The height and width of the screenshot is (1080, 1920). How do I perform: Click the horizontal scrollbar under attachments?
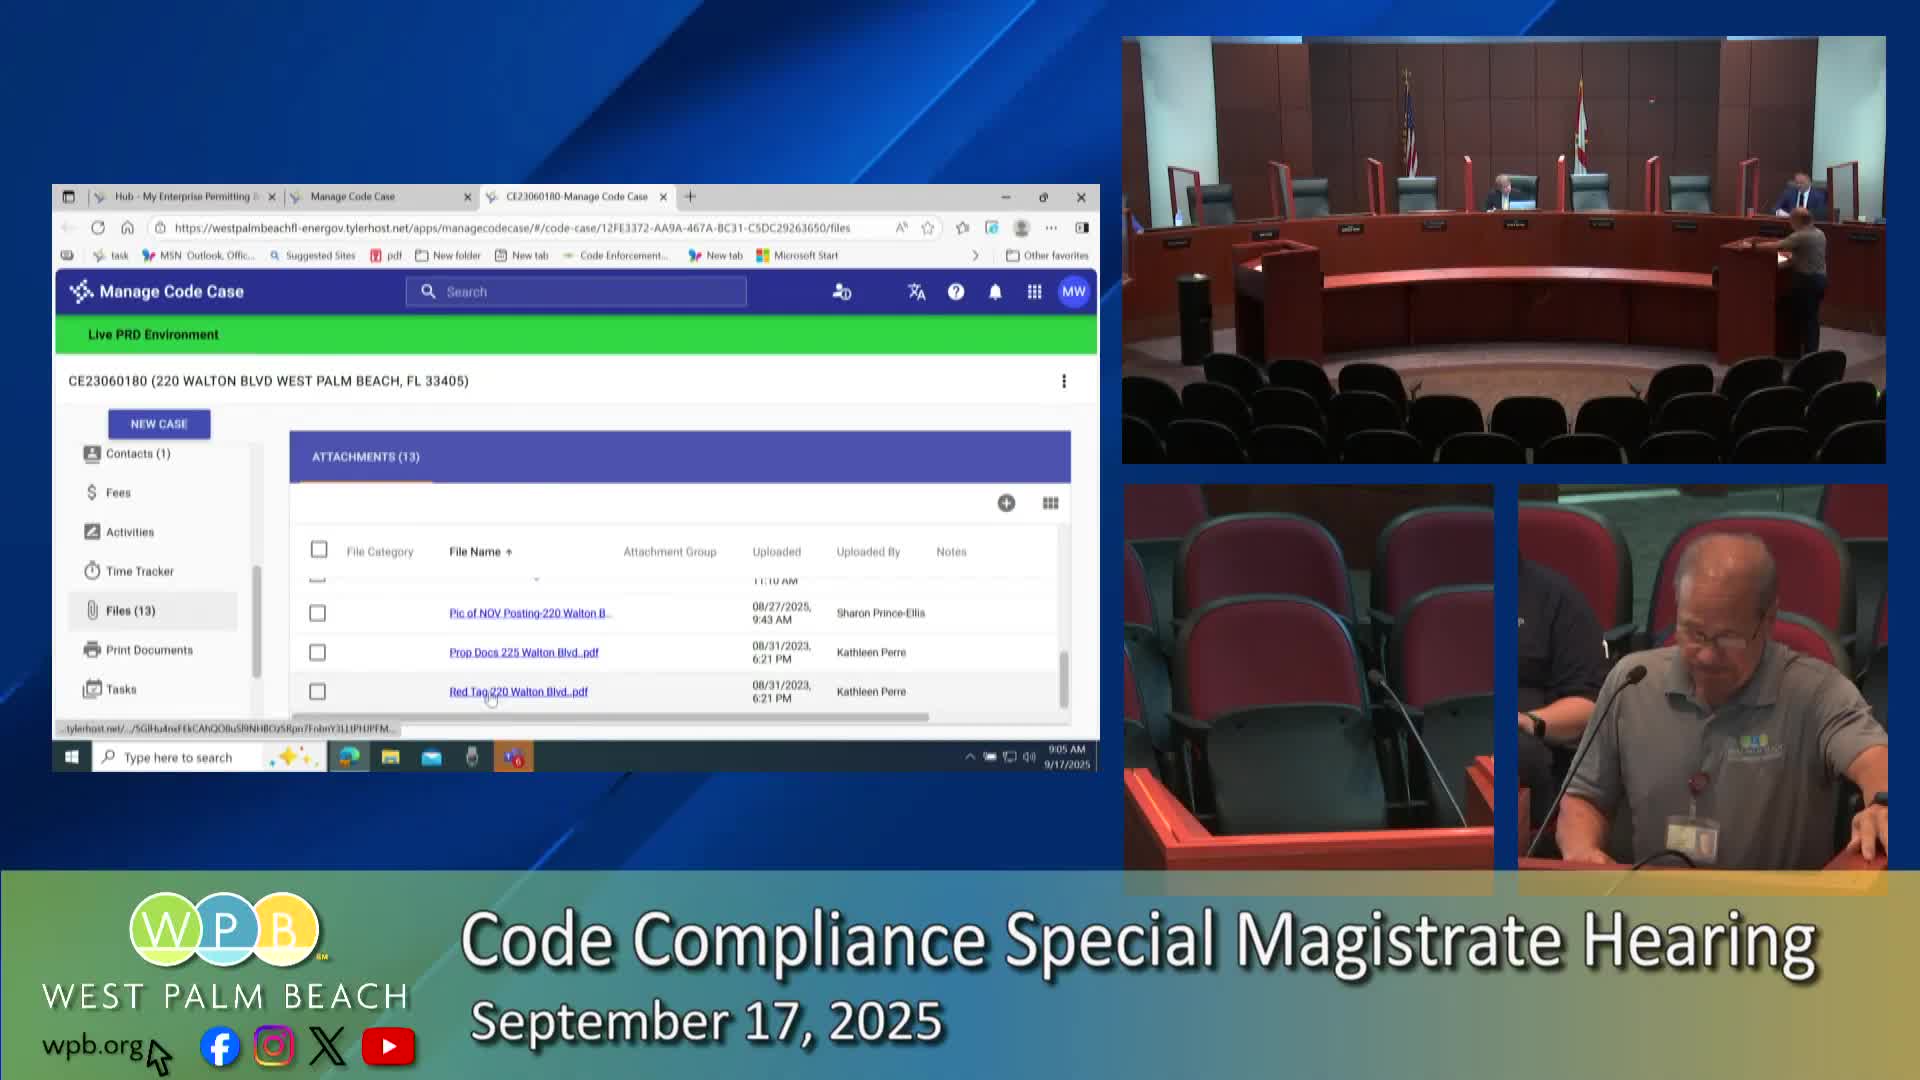click(x=610, y=717)
